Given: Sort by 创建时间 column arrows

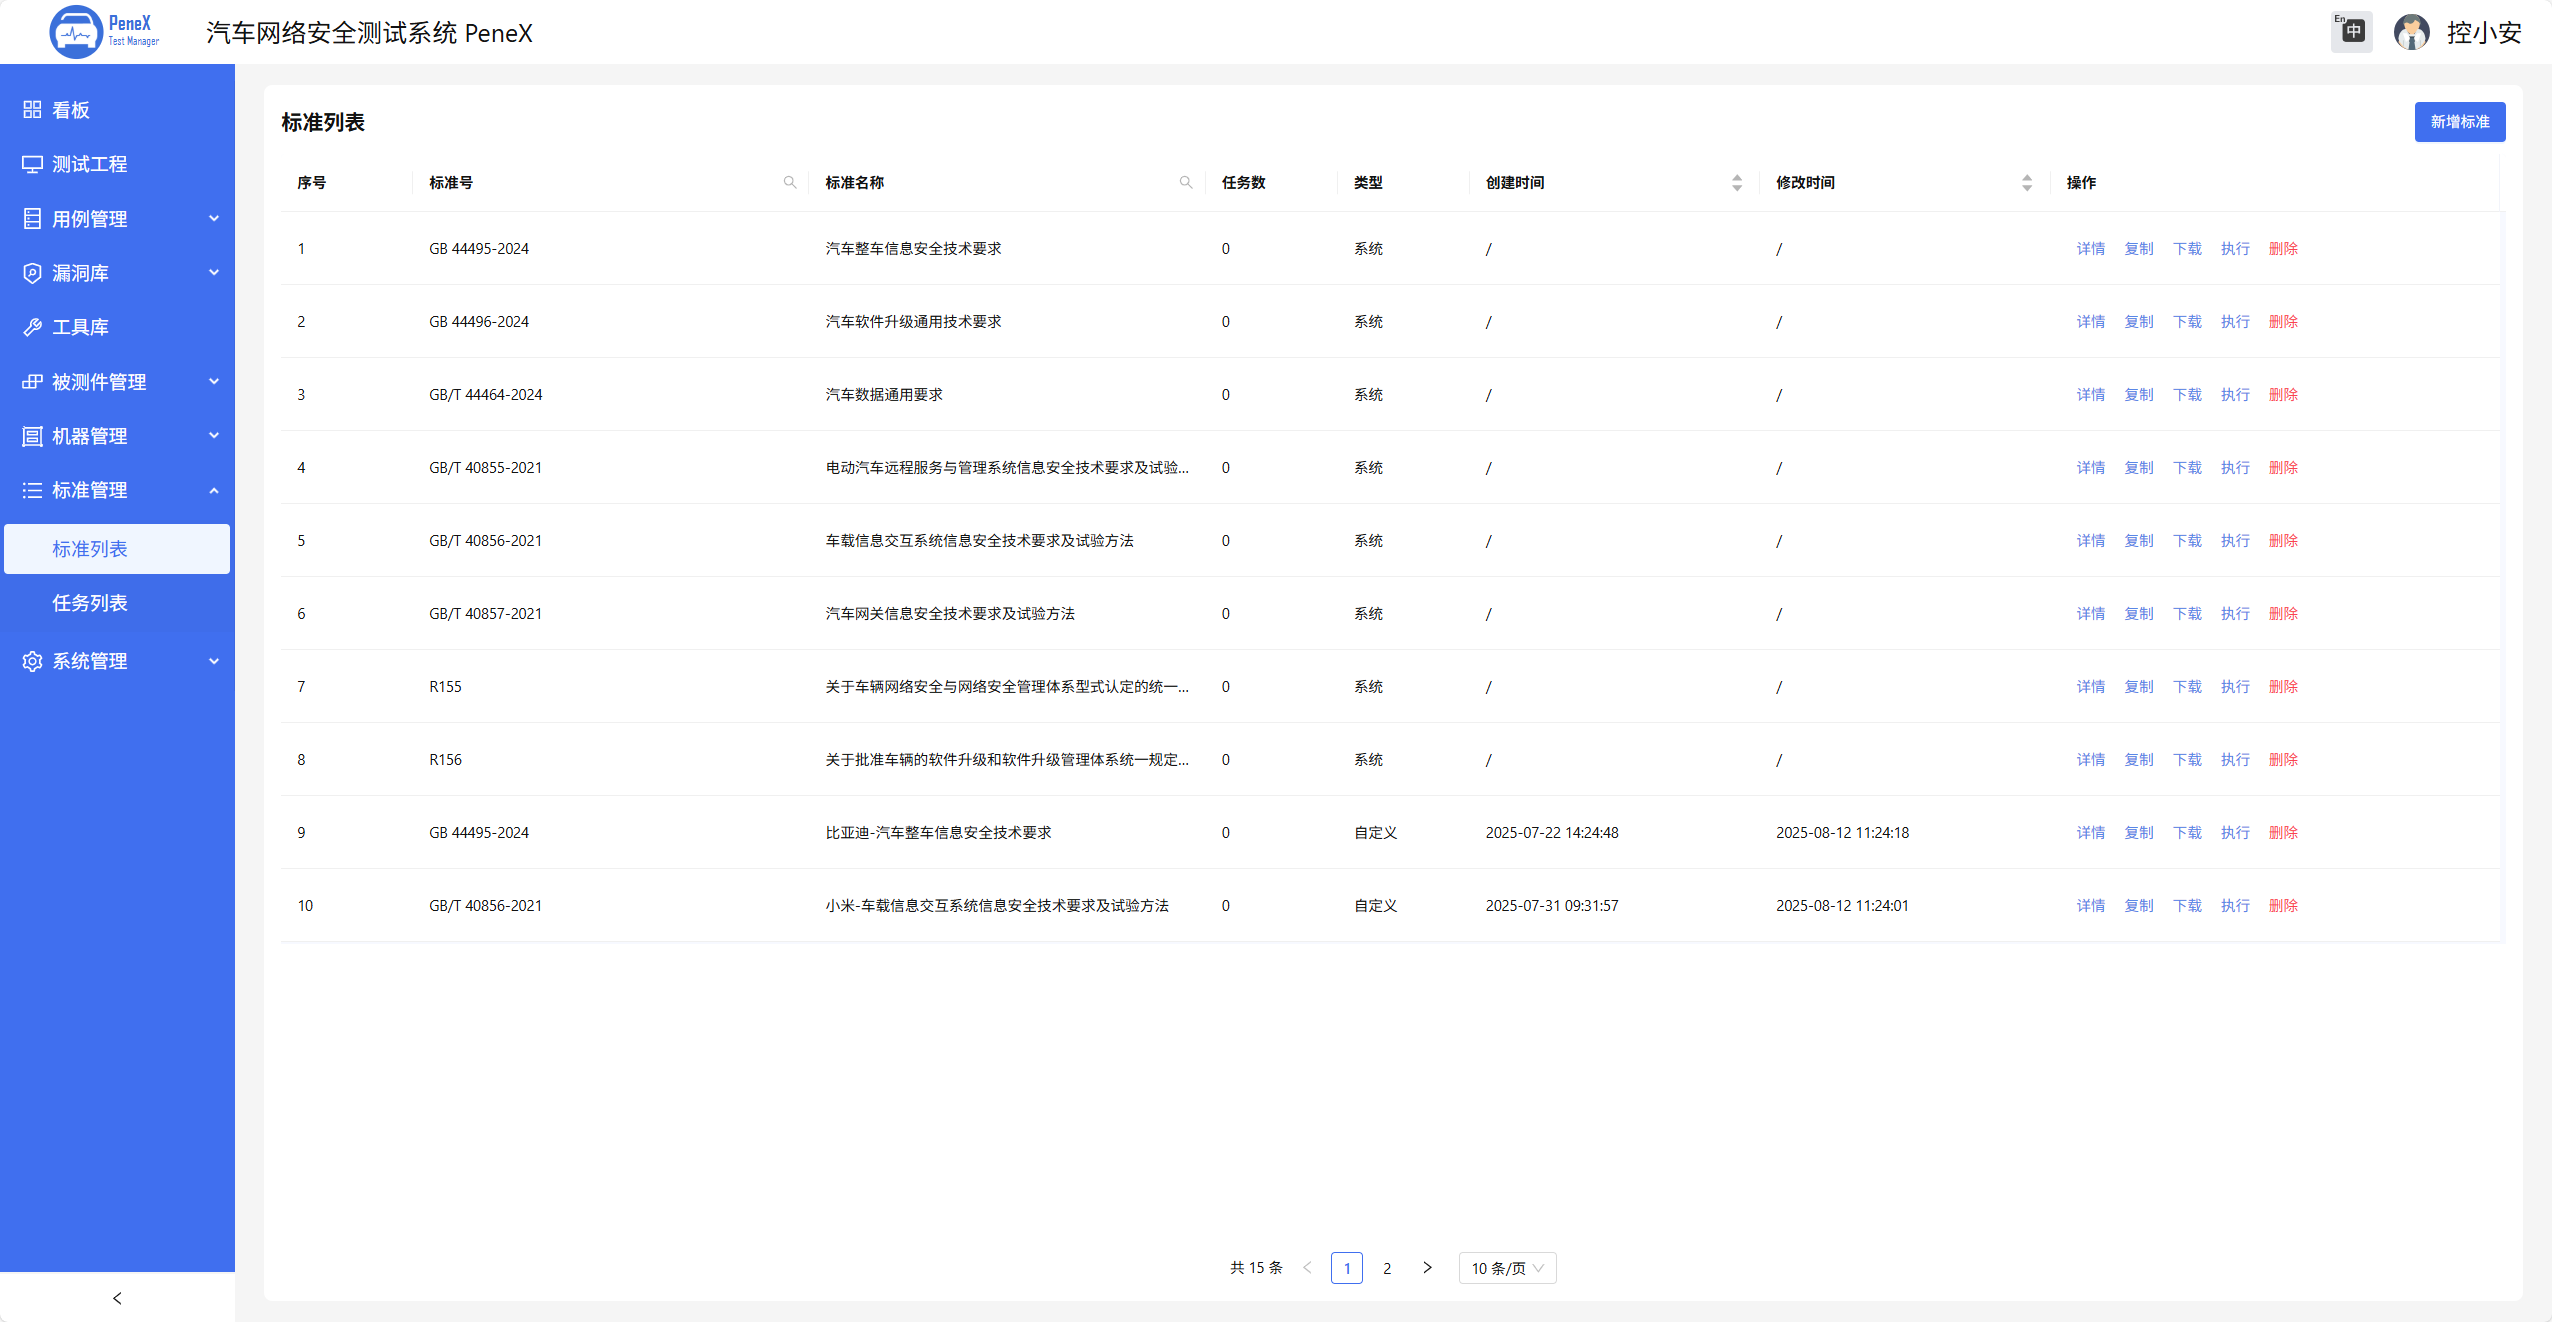Looking at the screenshot, I should point(1737,182).
